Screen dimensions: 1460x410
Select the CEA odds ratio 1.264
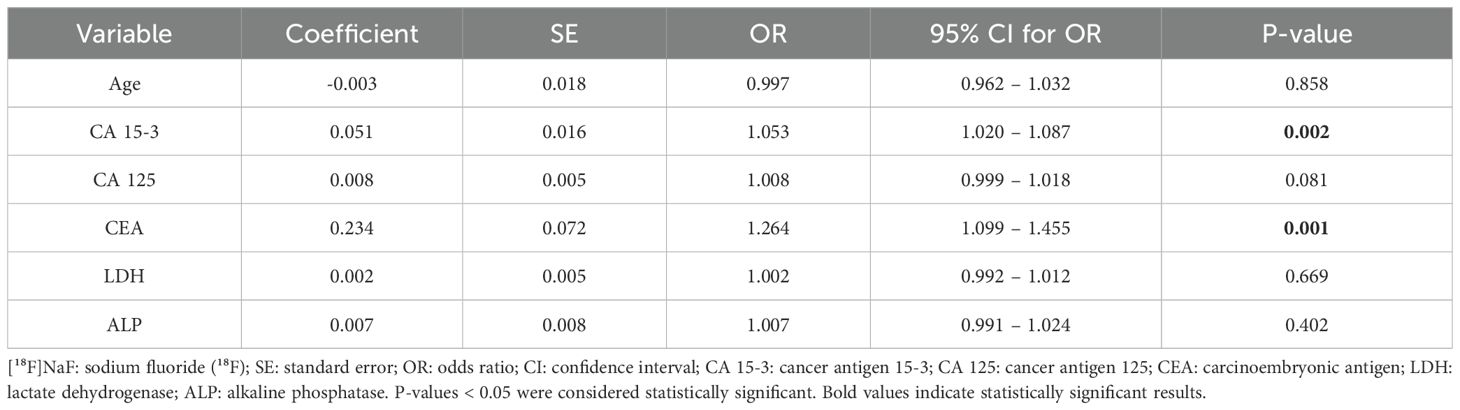767,229
